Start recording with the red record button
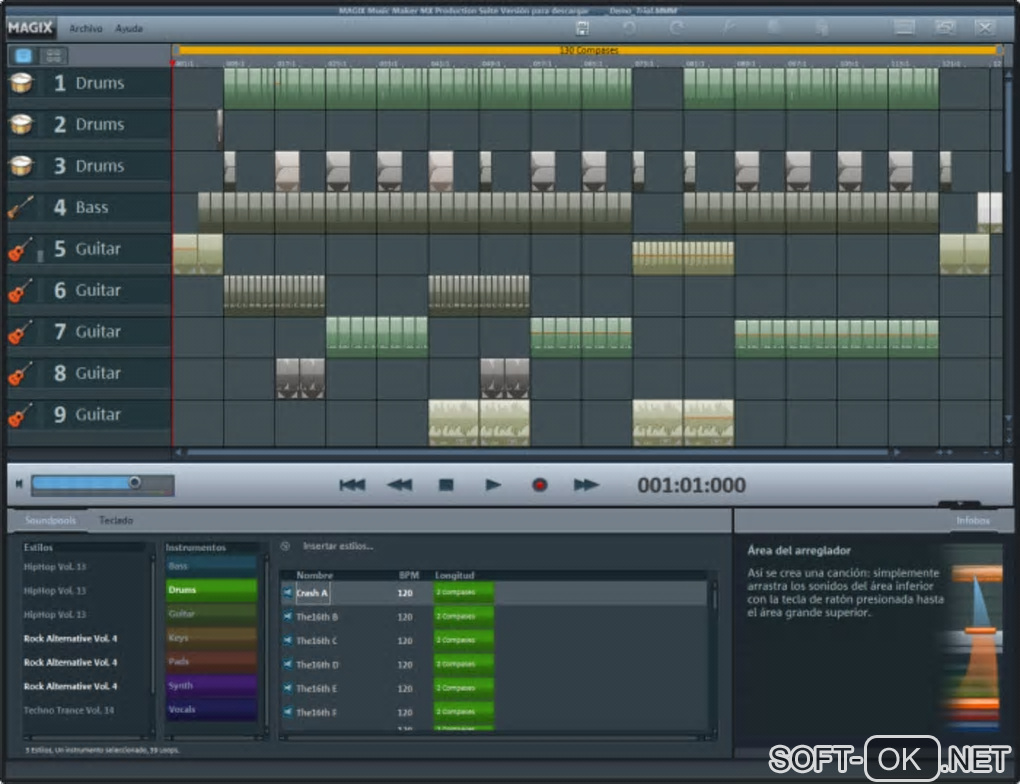The image size is (1020, 784). pos(539,485)
